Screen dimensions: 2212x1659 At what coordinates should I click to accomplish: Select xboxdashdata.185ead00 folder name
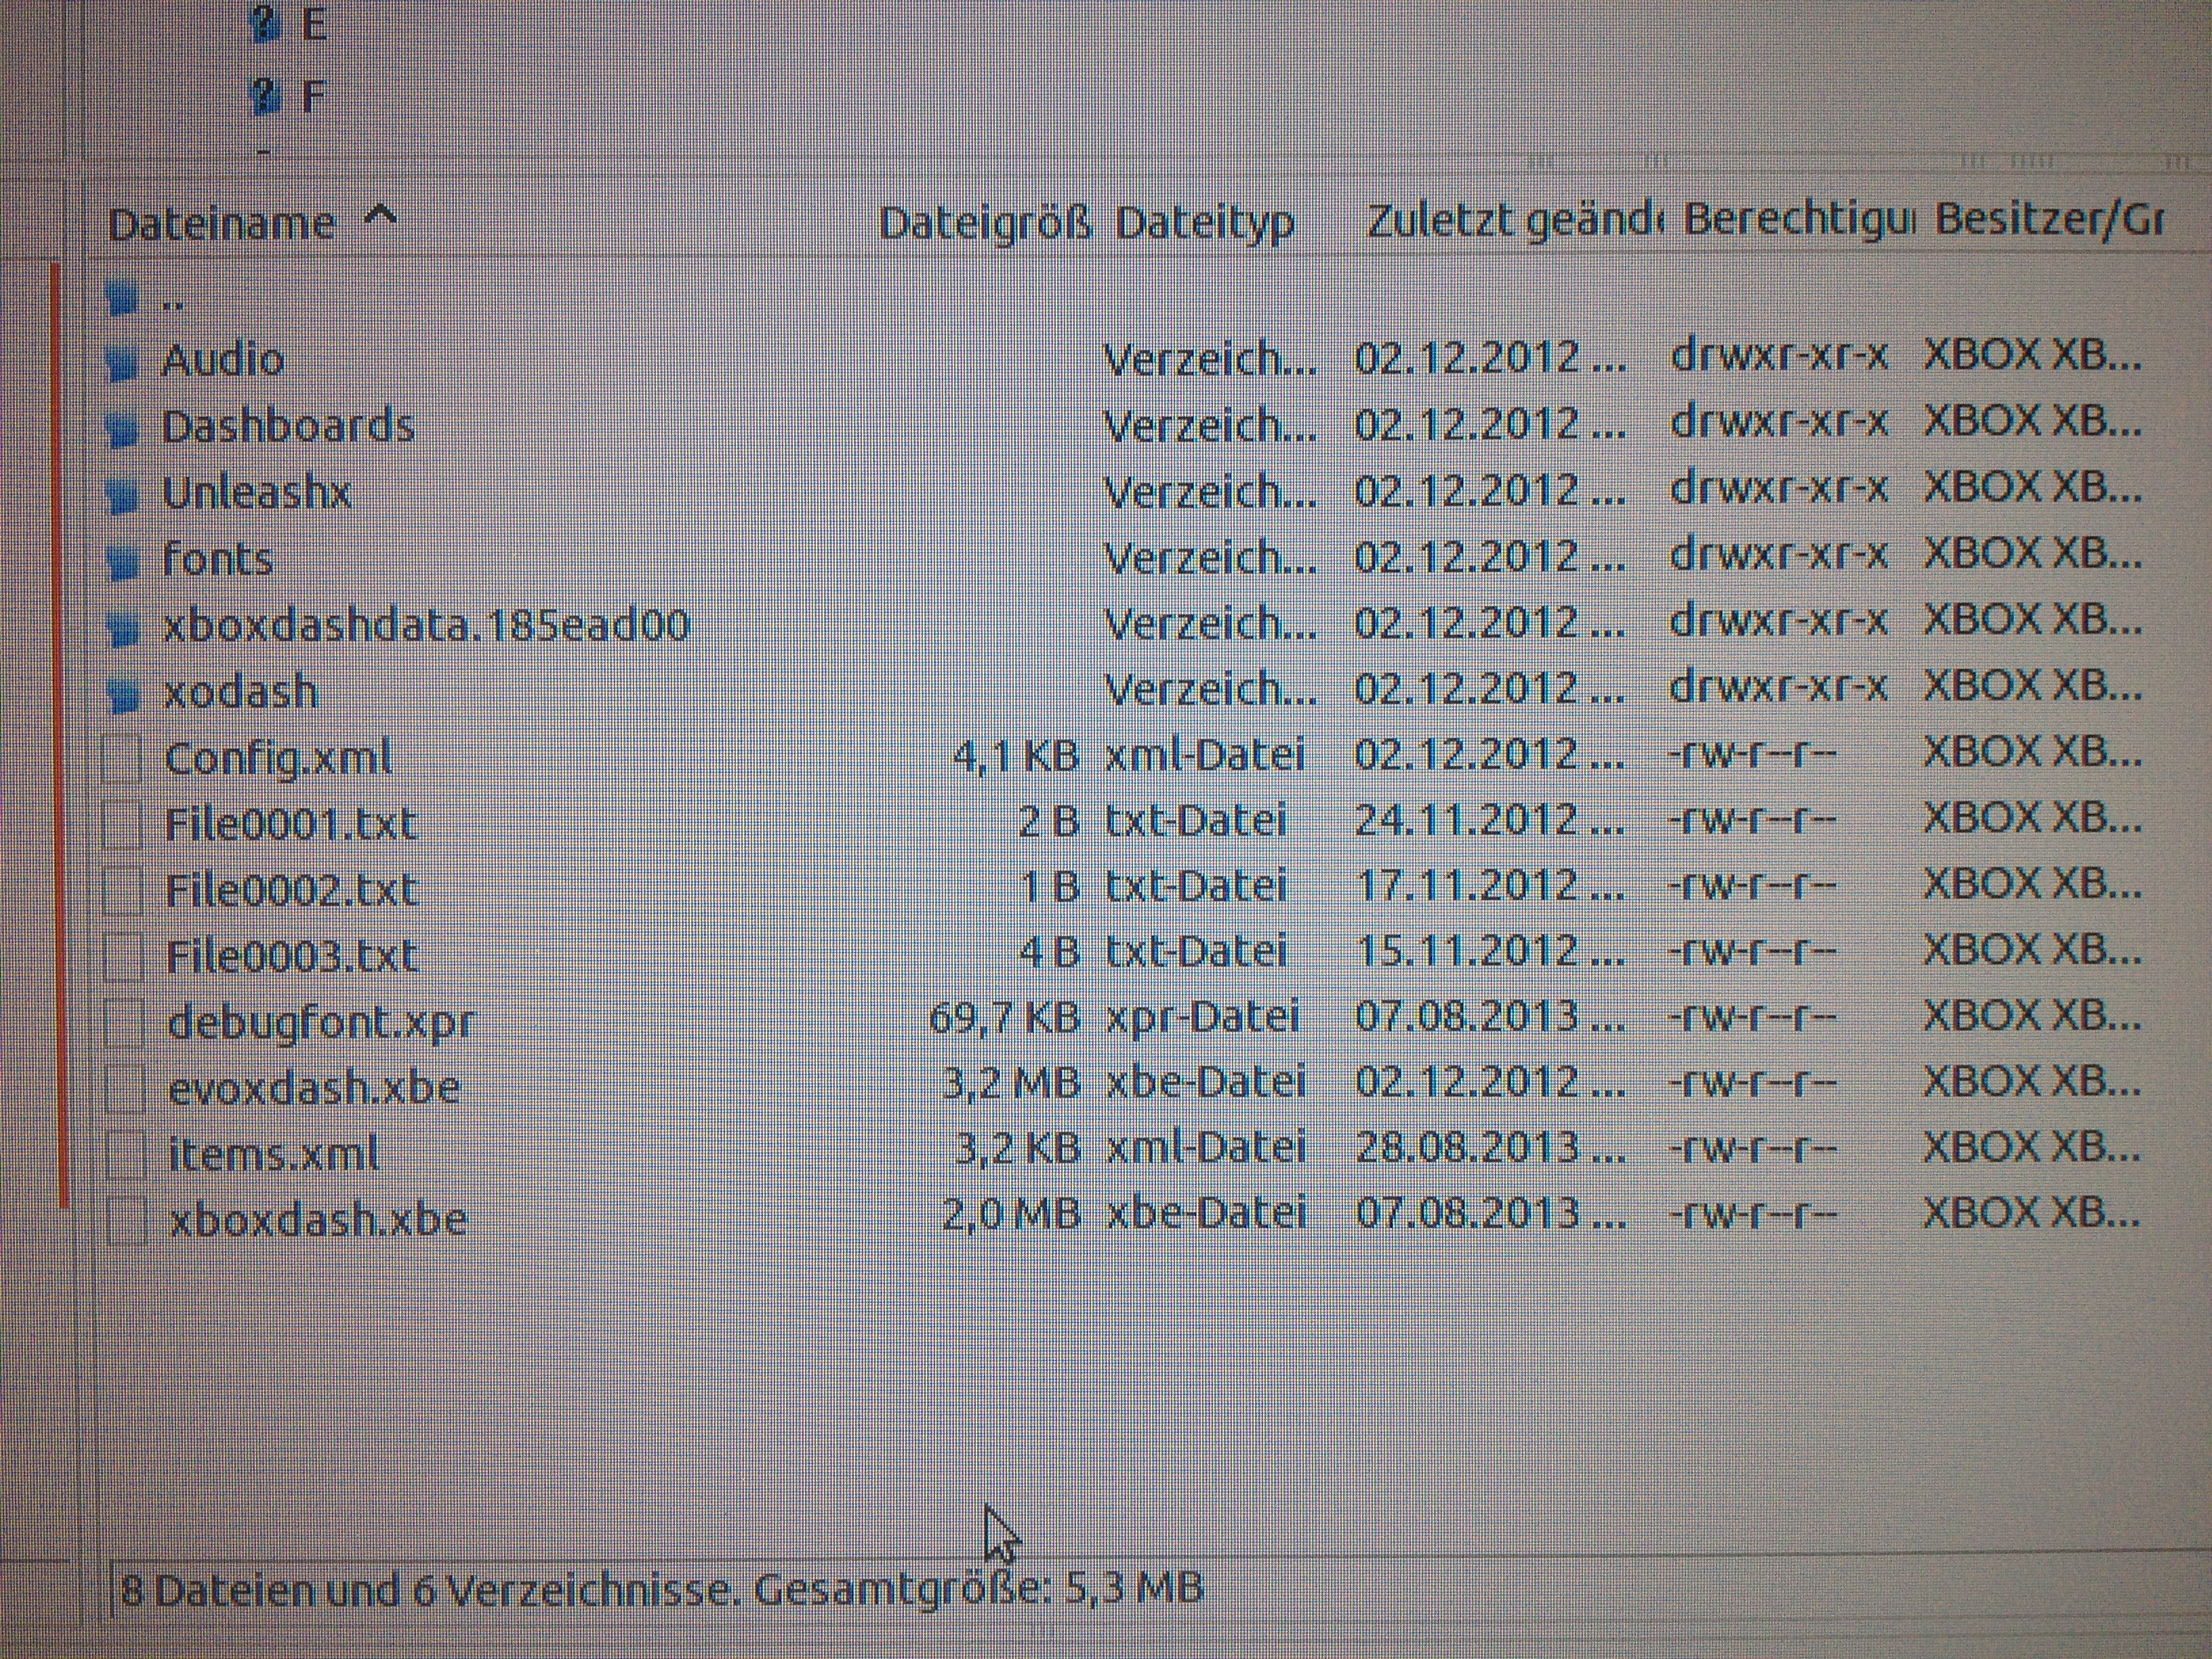tap(427, 625)
